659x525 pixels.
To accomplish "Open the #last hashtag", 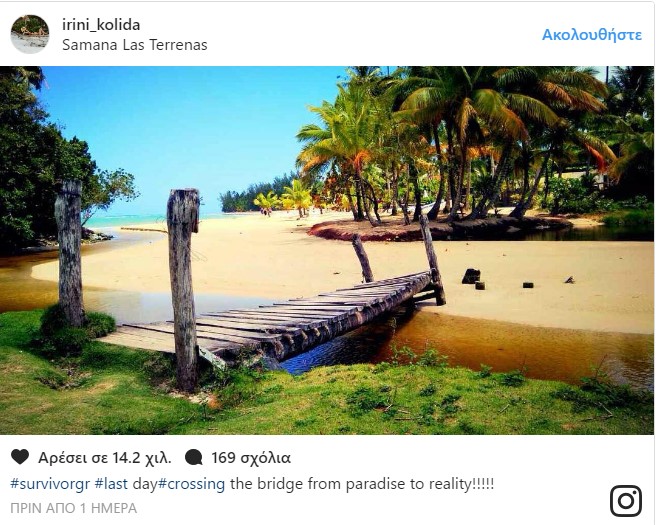I will click(x=111, y=484).
